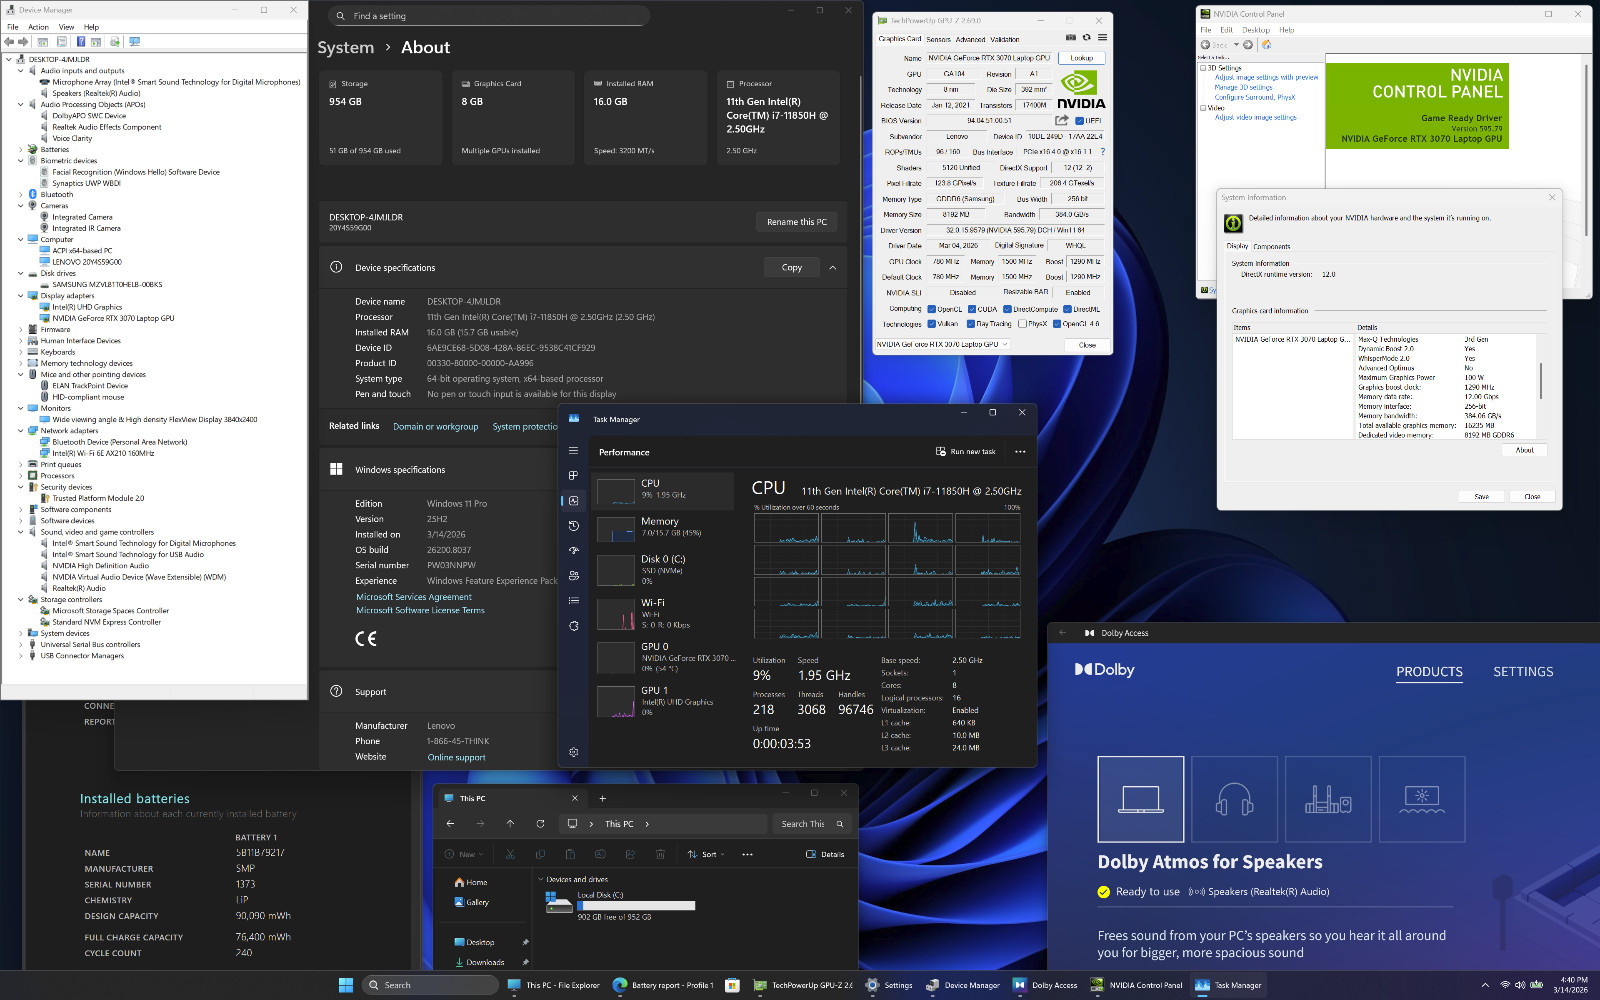Expand Batteries node in Device Manager
1600x1000 pixels.
point(20,150)
